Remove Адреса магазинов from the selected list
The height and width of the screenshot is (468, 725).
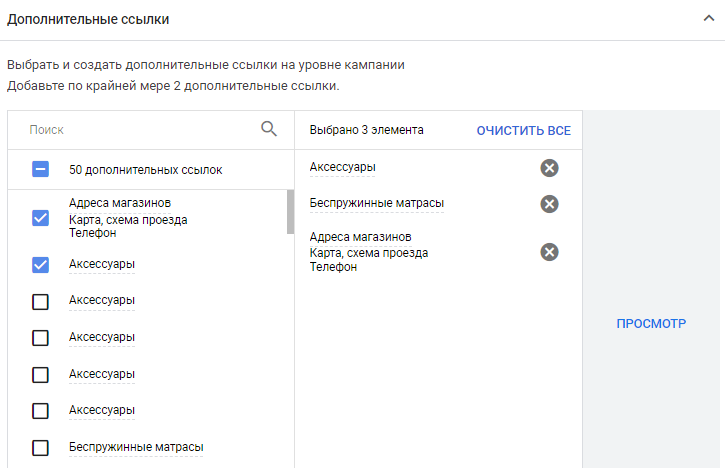coord(549,252)
